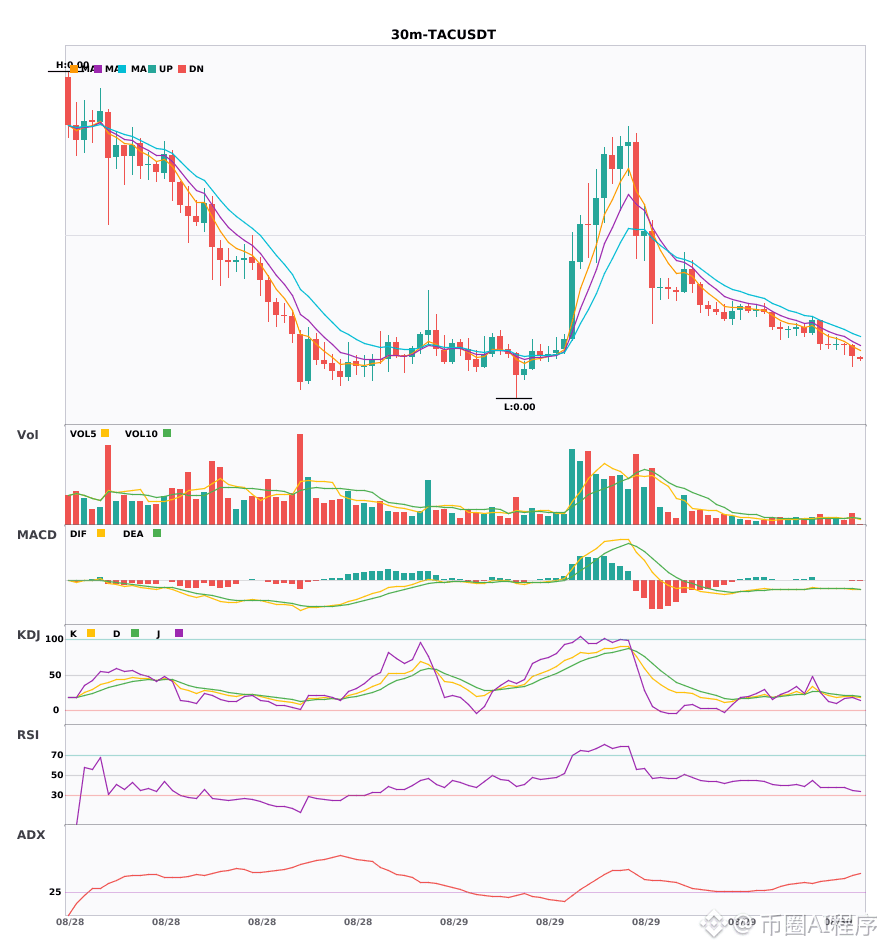Viewport: 885px width, 950px height.
Task: Click the UP legend text
Action: coord(166,69)
